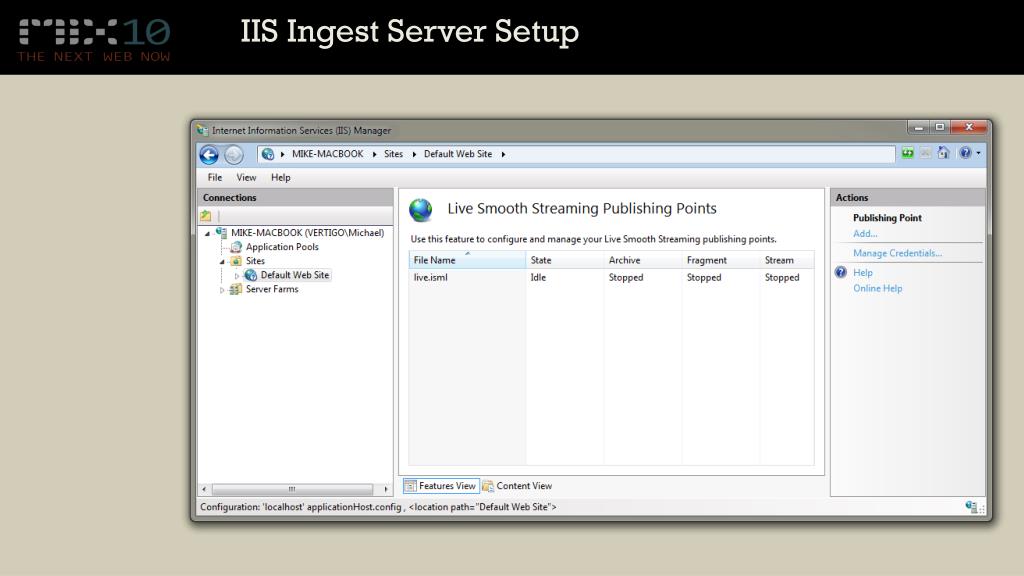Click the Idle state cell

point(538,278)
